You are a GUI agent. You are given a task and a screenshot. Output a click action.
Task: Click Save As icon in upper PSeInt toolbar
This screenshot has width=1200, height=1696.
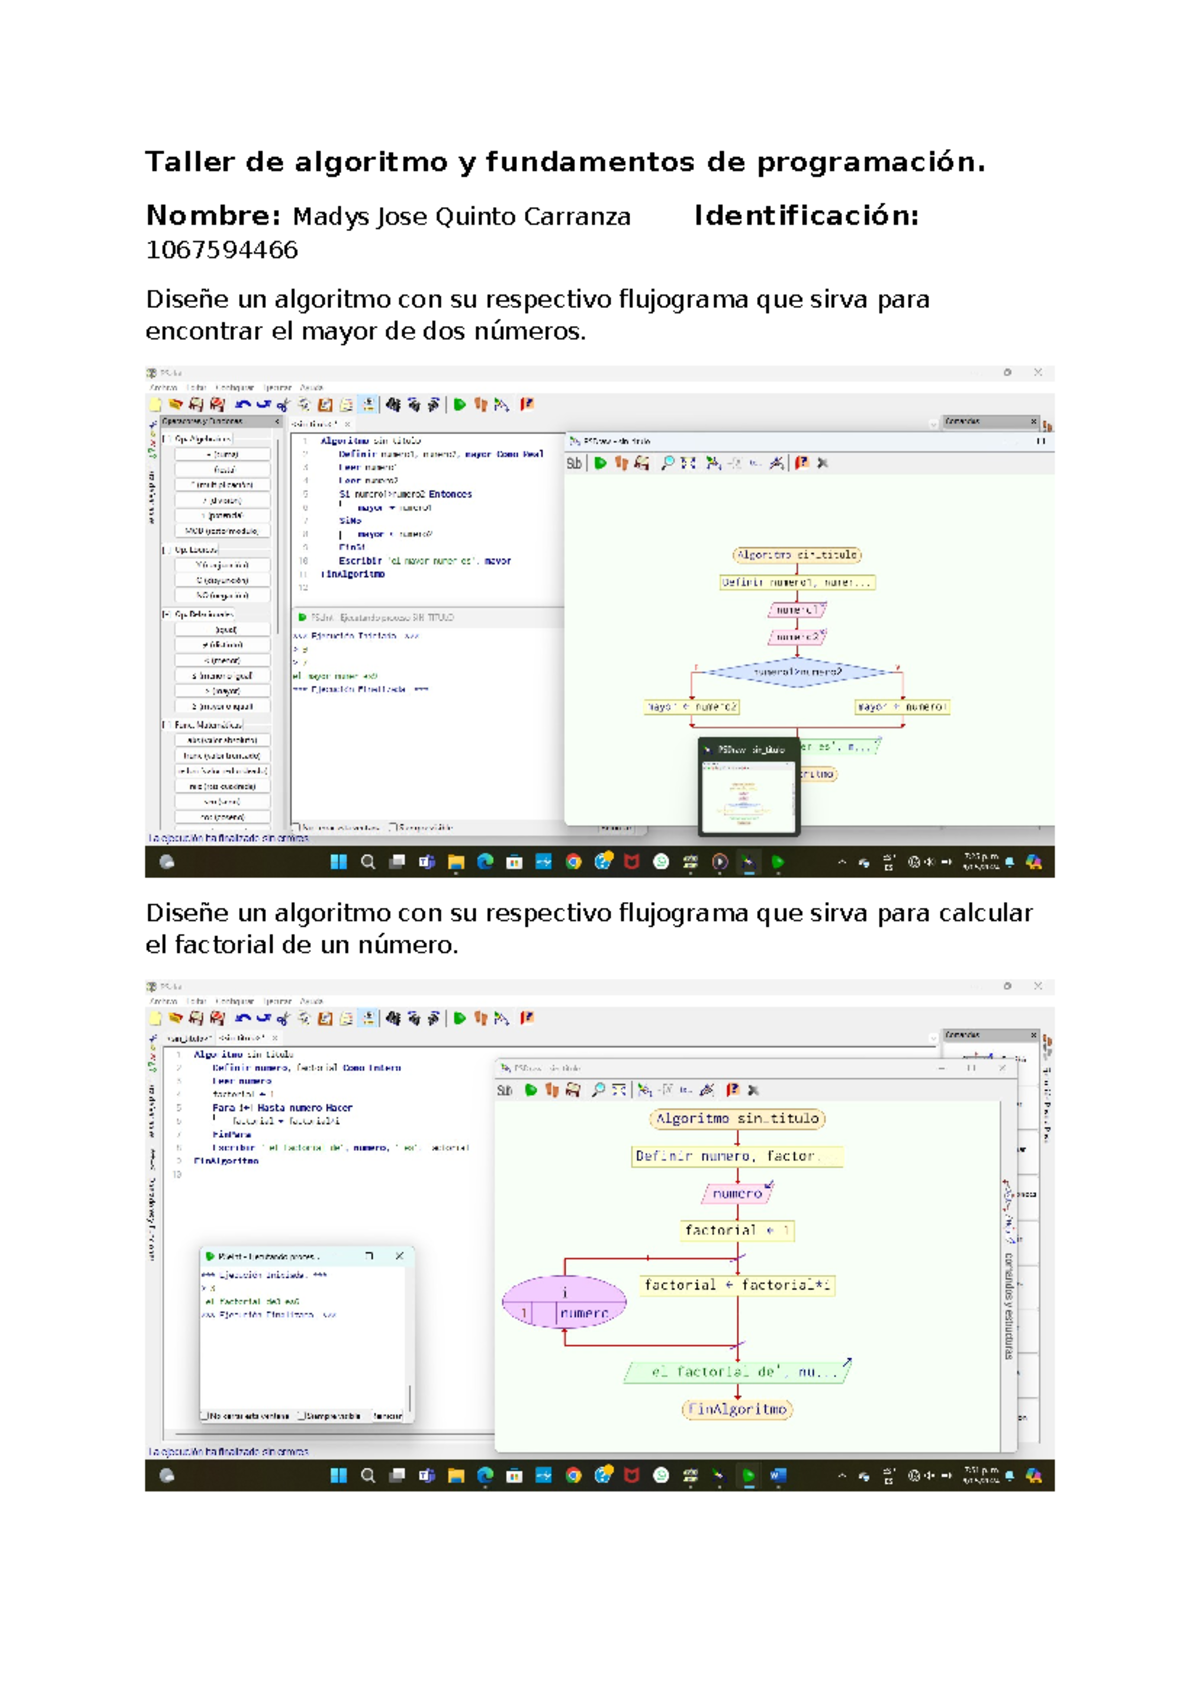point(217,405)
